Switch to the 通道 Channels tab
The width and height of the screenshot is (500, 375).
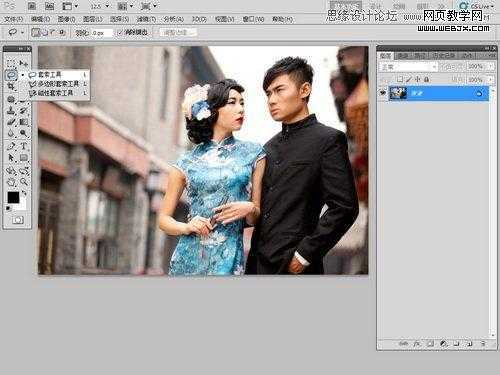pyautogui.click(x=402, y=56)
